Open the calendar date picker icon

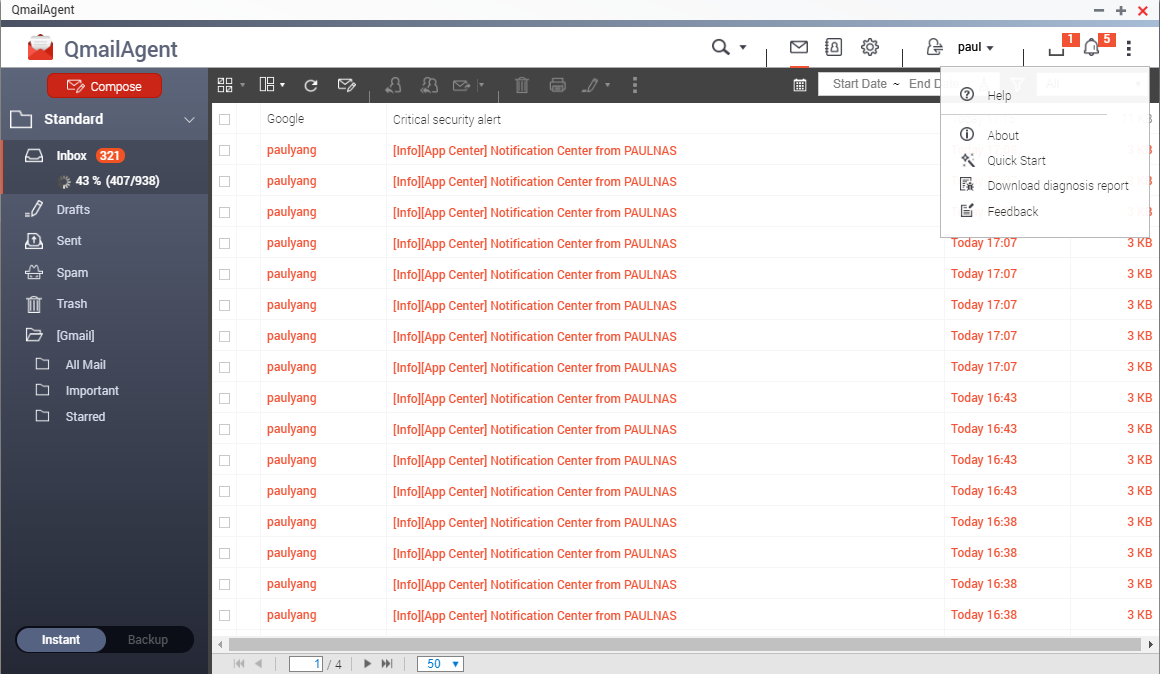[x=800, y=85]
